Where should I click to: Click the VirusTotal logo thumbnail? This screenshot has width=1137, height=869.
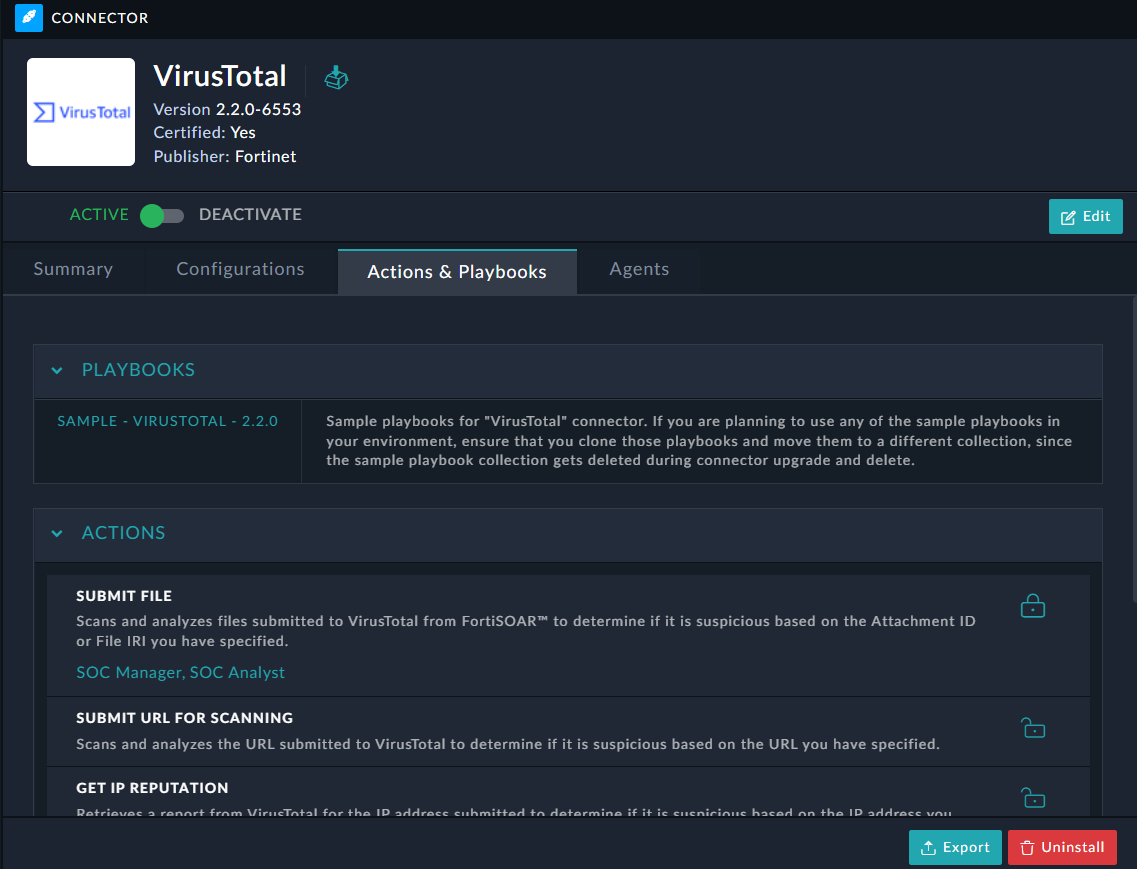point(81,112)
